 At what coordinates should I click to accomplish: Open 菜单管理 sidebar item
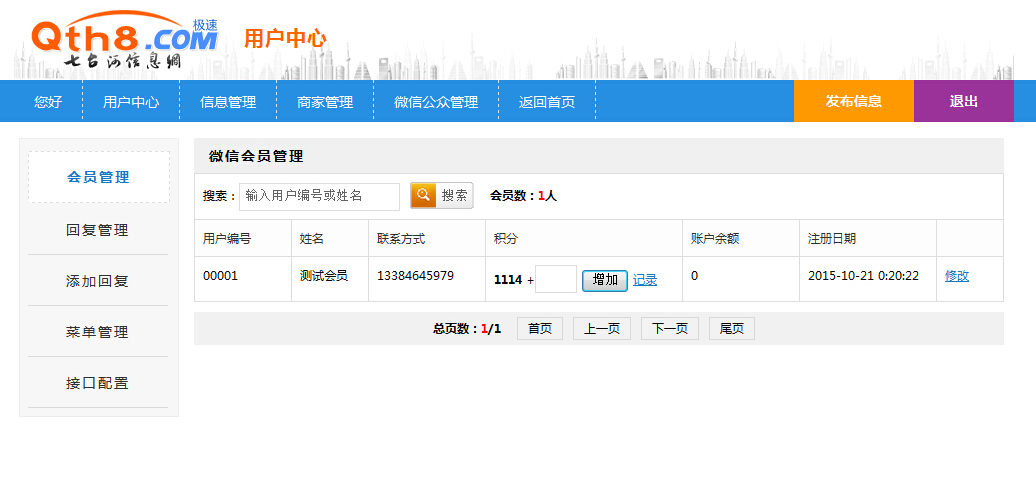(98, 332)
